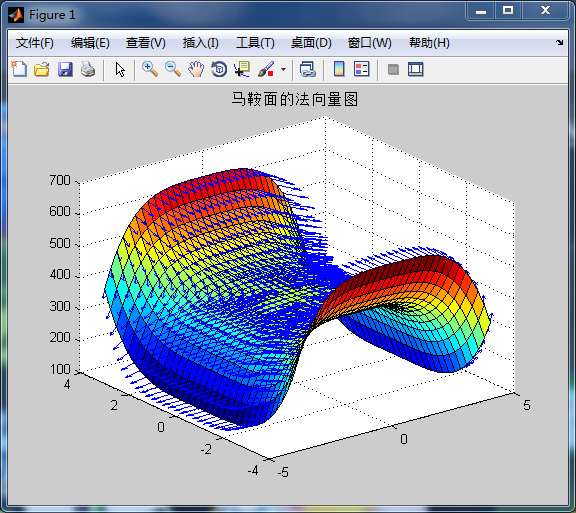Toggle the Brush data tool

[x=266, y=69]
